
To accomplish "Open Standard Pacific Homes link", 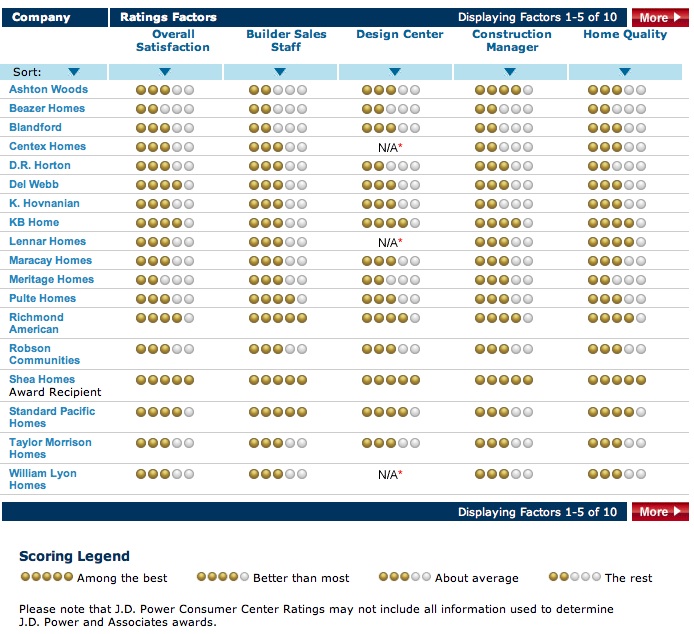I will click(52, 417).
